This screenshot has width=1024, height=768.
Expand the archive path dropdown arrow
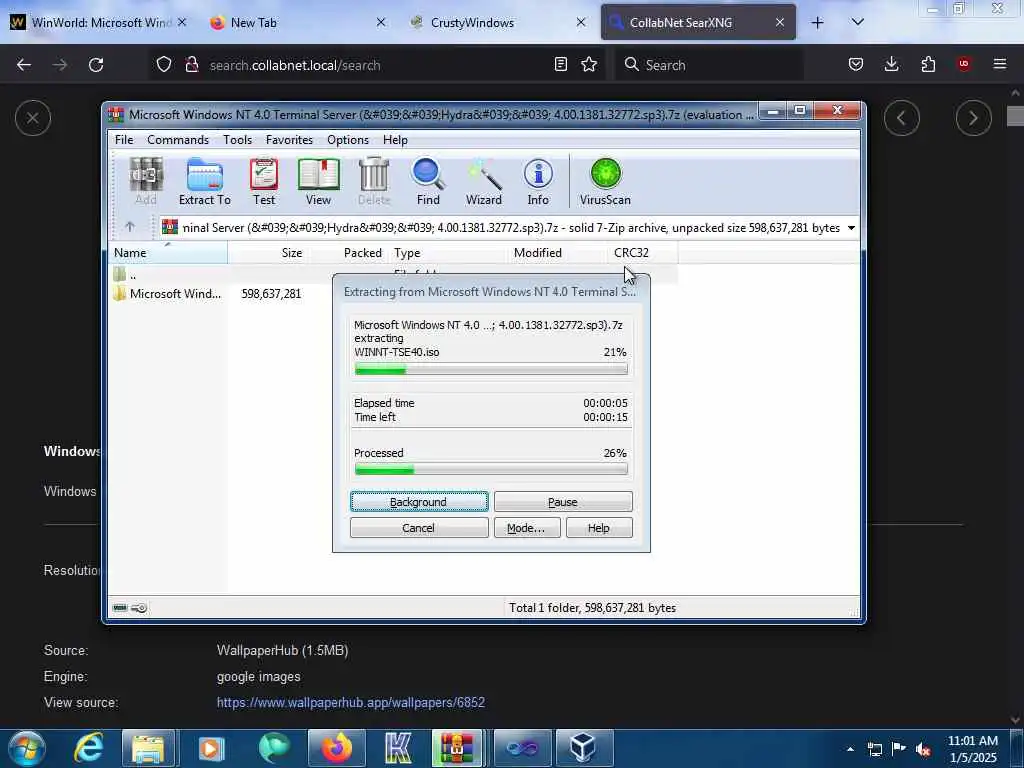coord(851,228)
